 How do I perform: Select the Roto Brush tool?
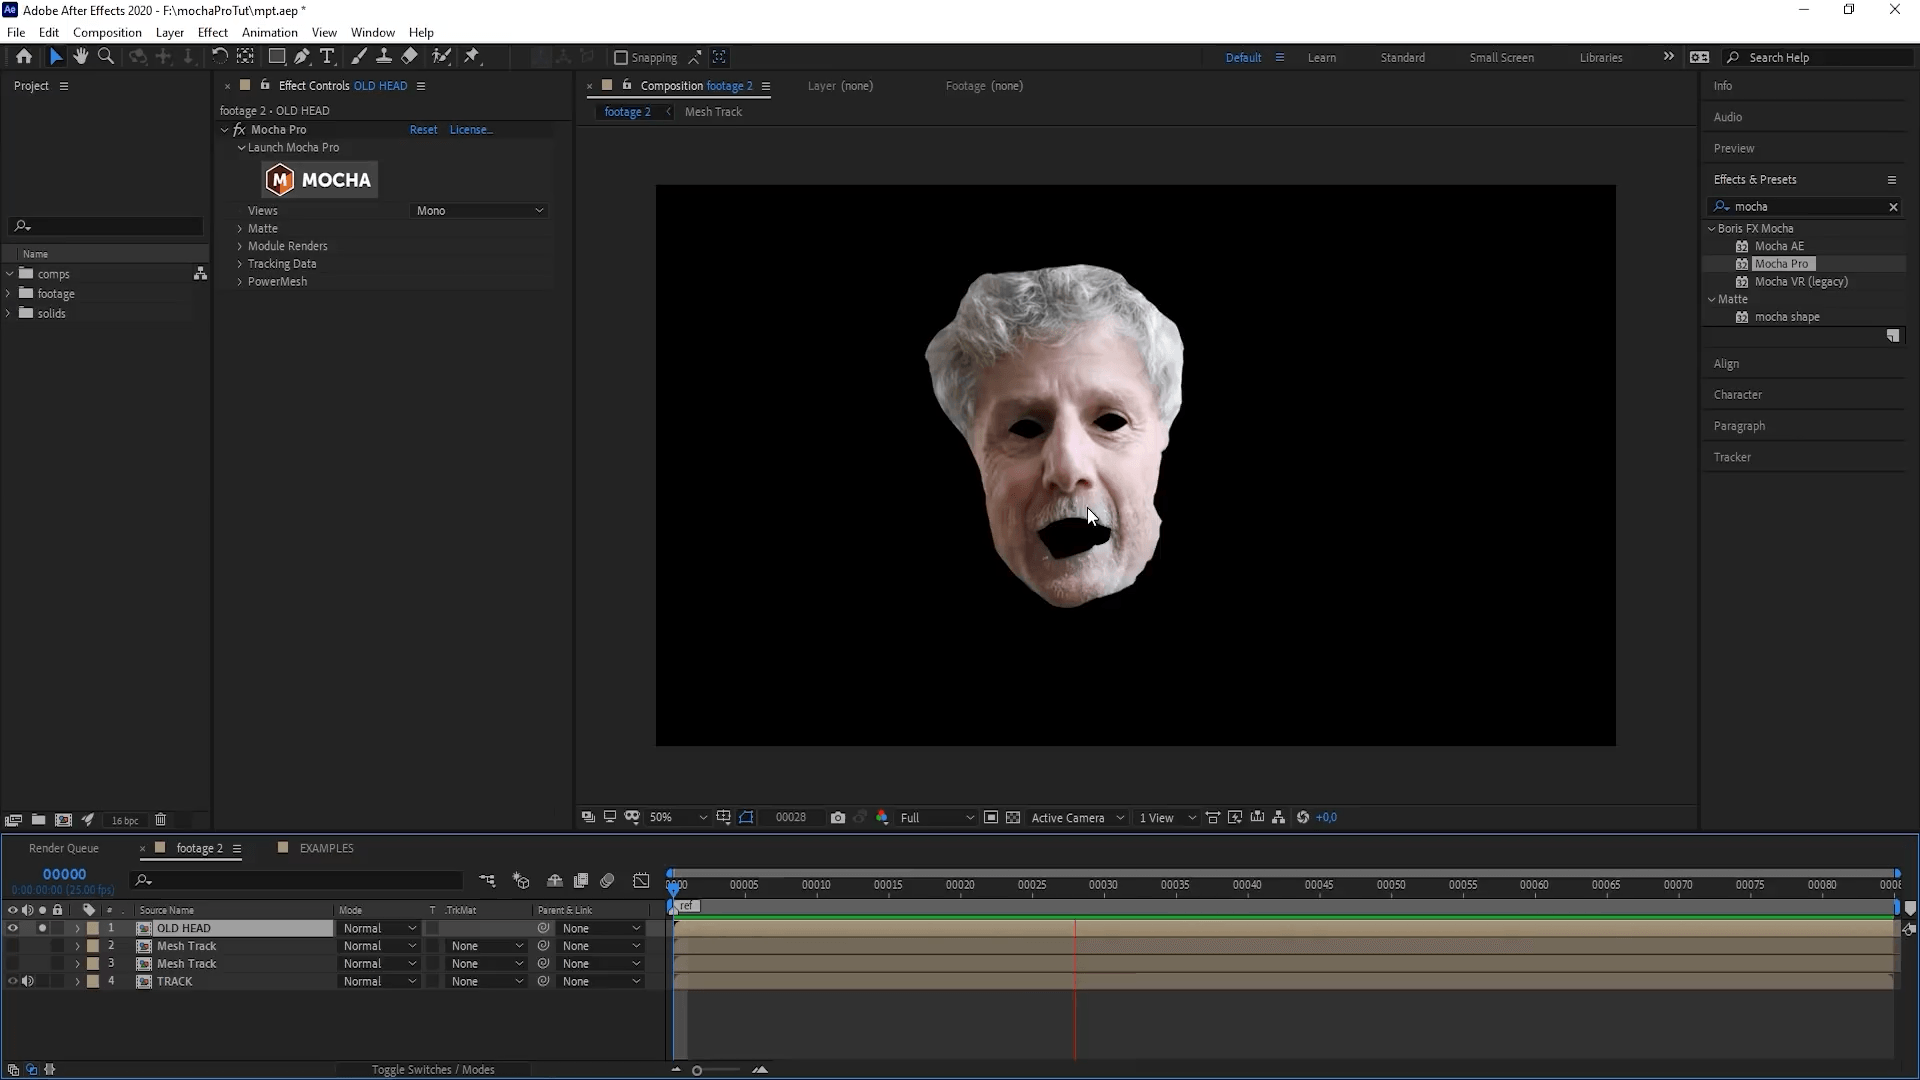(441, 57)
